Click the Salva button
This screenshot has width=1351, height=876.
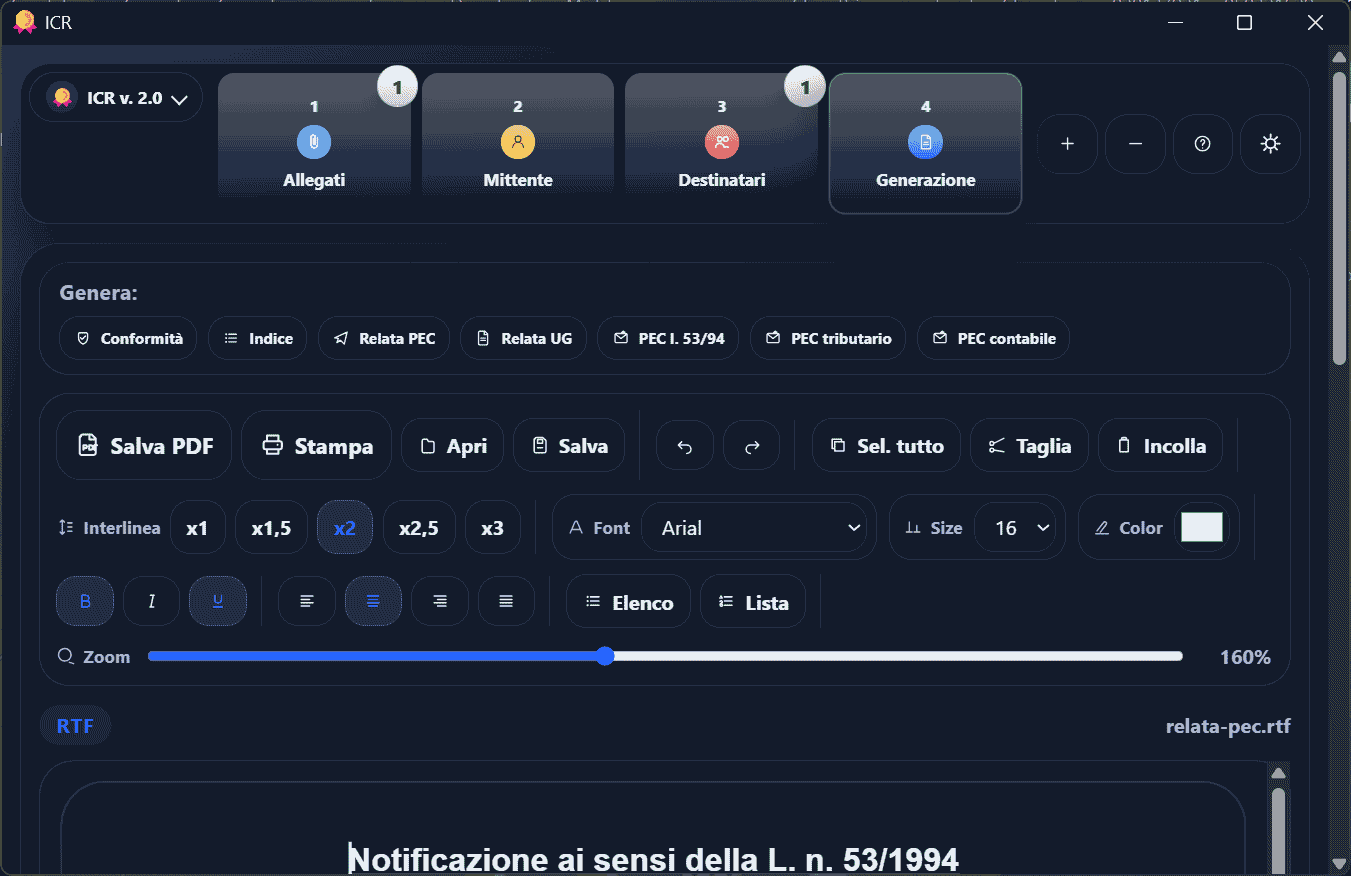(569, 446)
